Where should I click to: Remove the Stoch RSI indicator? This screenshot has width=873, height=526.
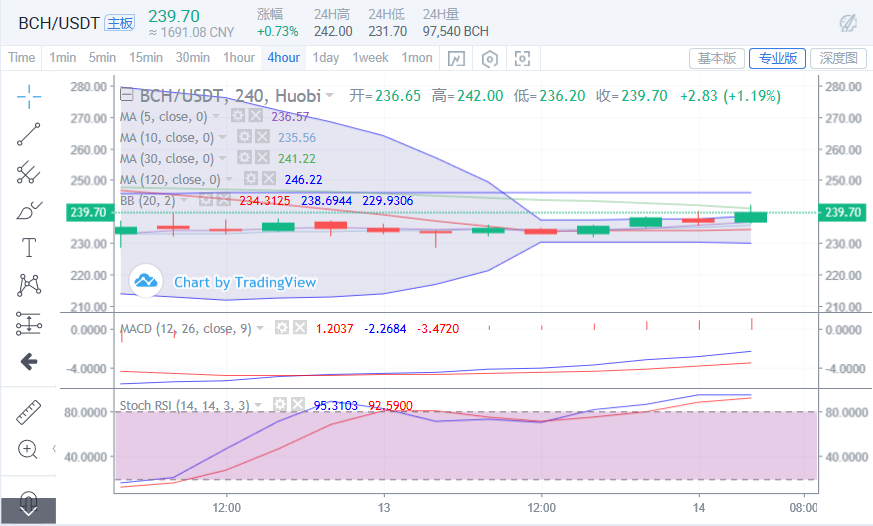point(298,405)
